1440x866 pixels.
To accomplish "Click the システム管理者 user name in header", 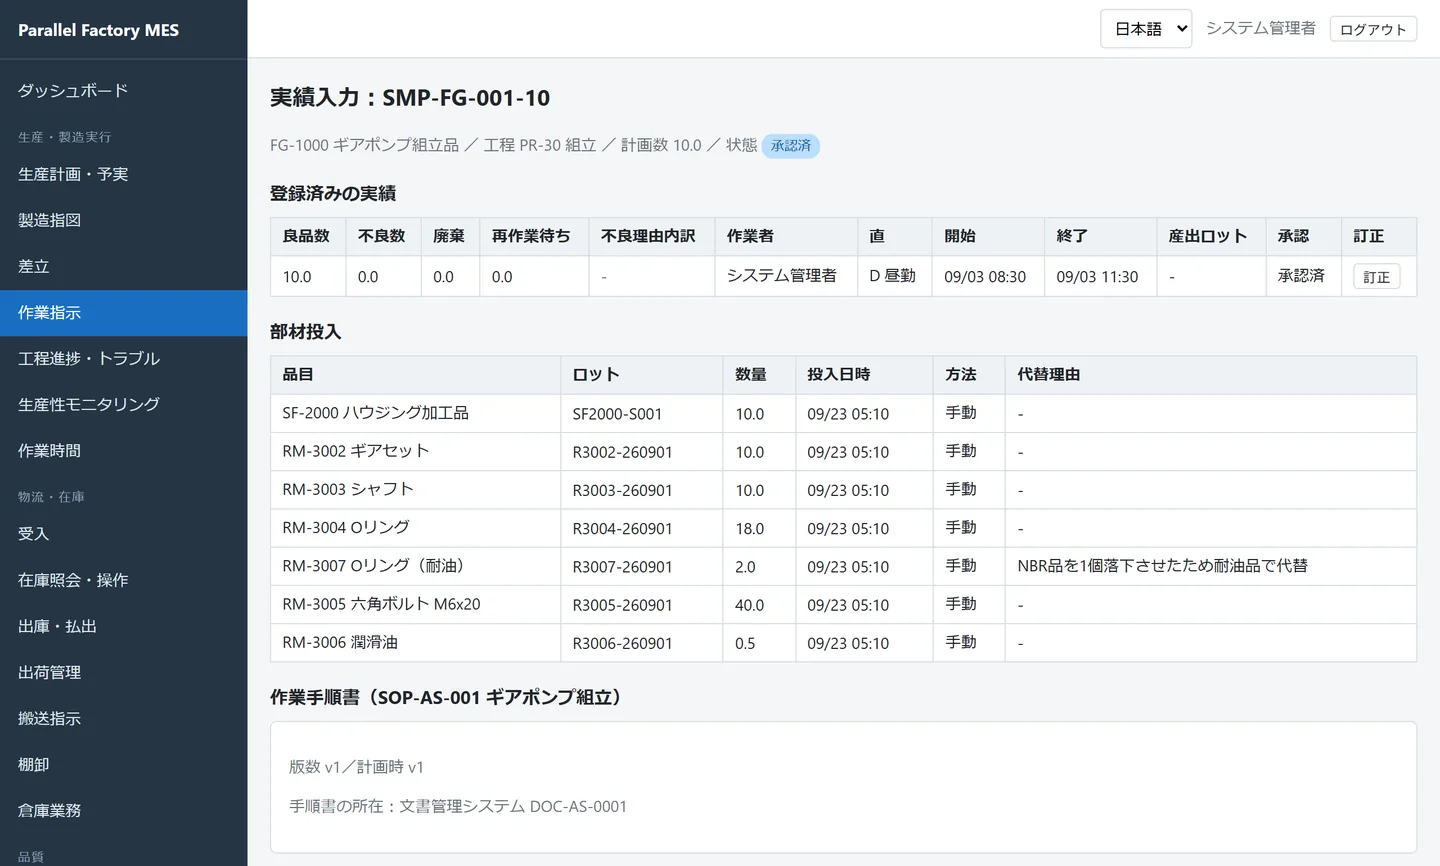I will click(1261, 28).
